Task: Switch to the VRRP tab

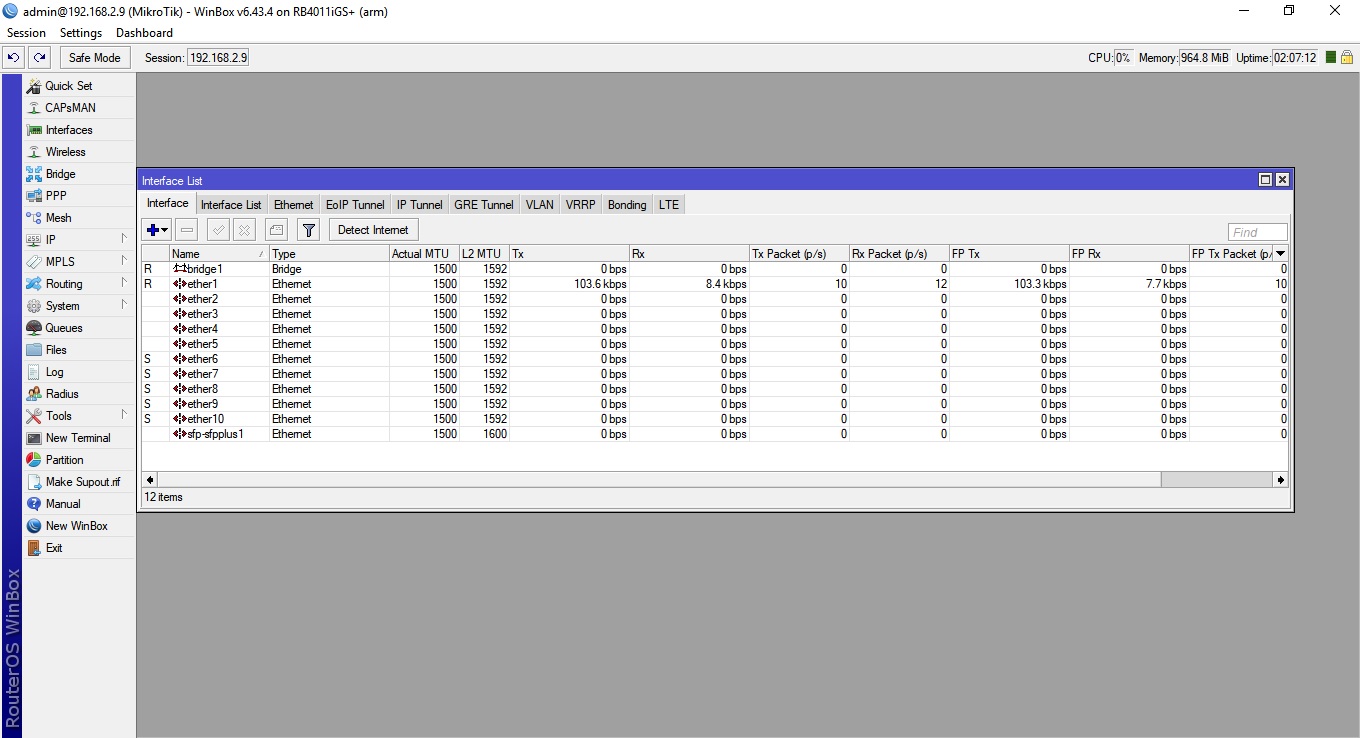Action: coord(581,205)
